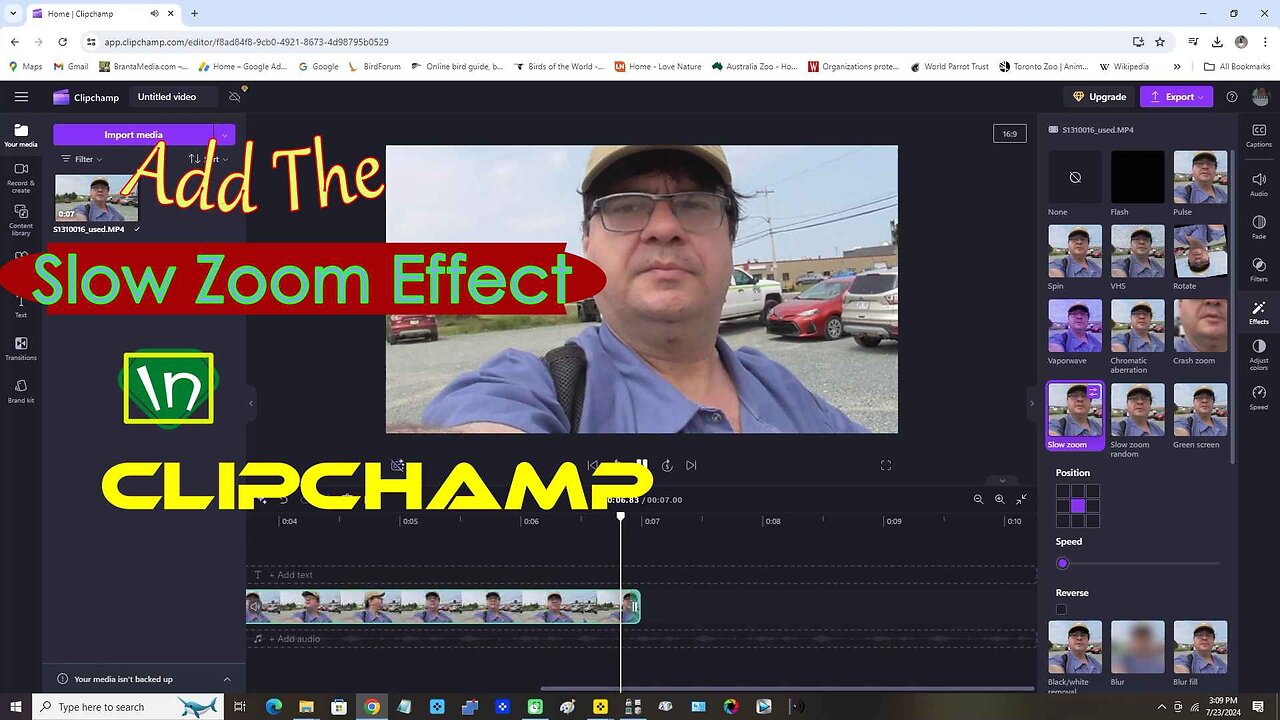
Task: Open the Adjust colors panel
Action: 1259,355
